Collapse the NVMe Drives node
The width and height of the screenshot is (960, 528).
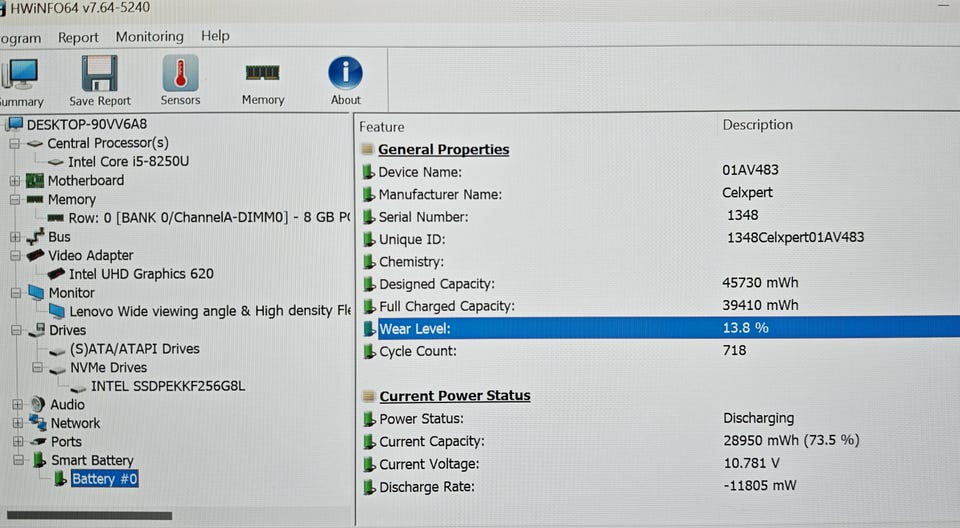[37, 368]
